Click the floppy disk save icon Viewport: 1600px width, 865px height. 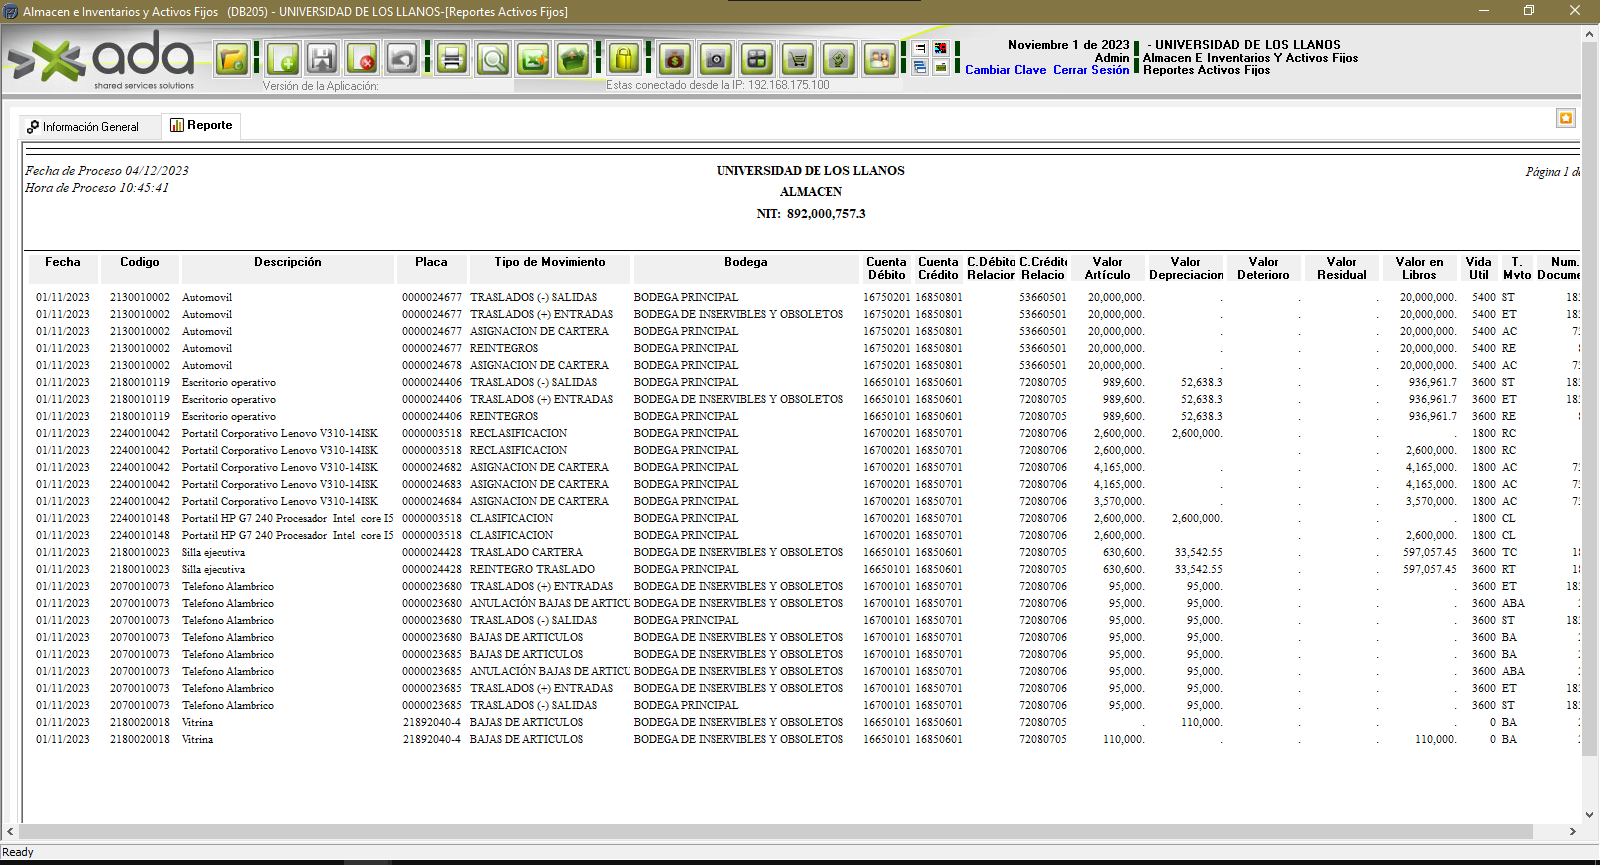click(x=322, y=60)
